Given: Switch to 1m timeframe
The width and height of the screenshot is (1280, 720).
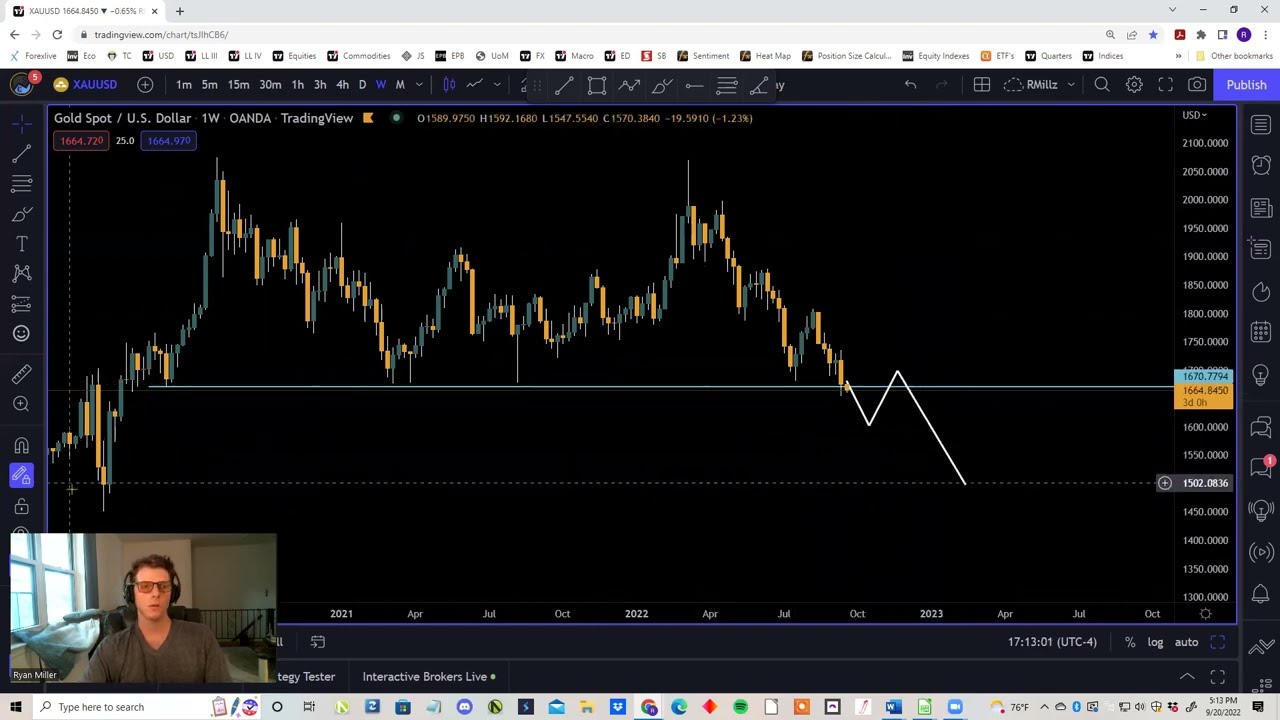Looking at the screenshot, I should [x=184, y=85].
